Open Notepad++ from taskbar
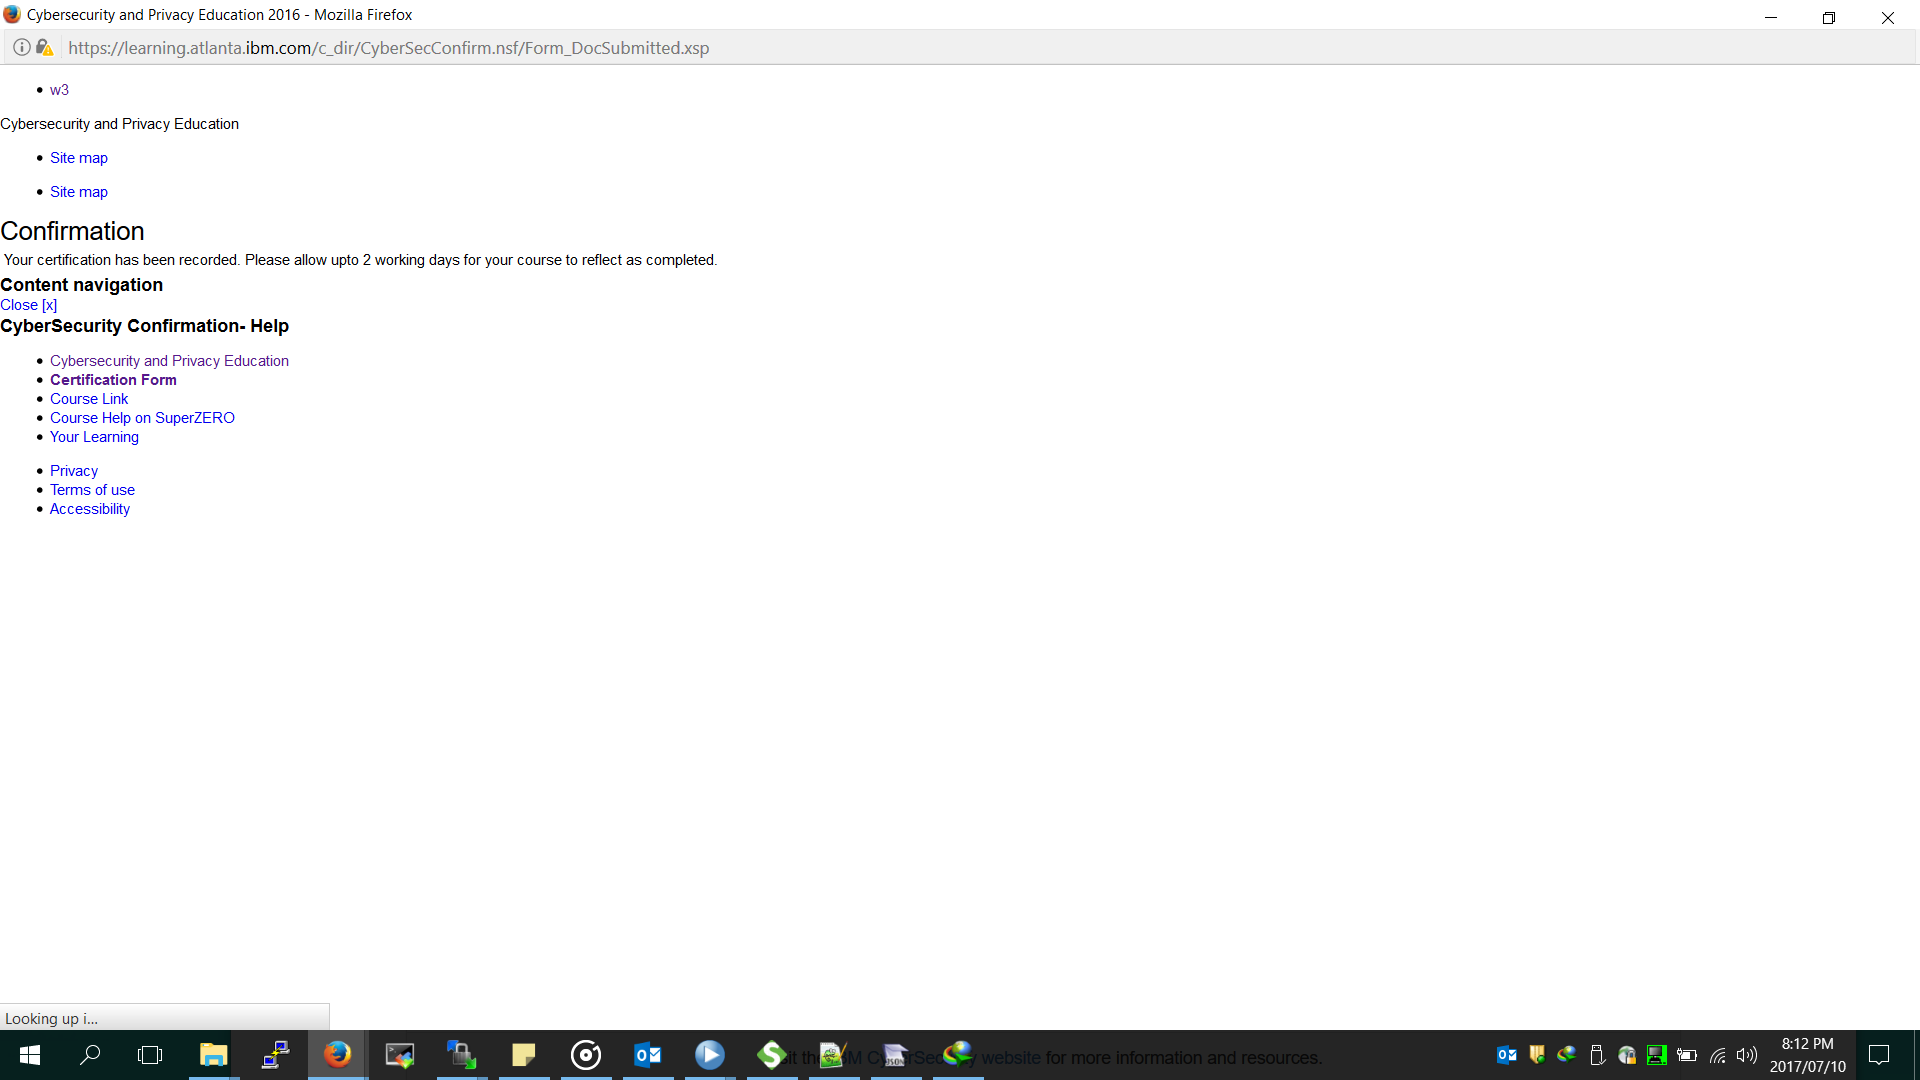The height and width of the screenshot is (1080, 1920). (833, 1055)
